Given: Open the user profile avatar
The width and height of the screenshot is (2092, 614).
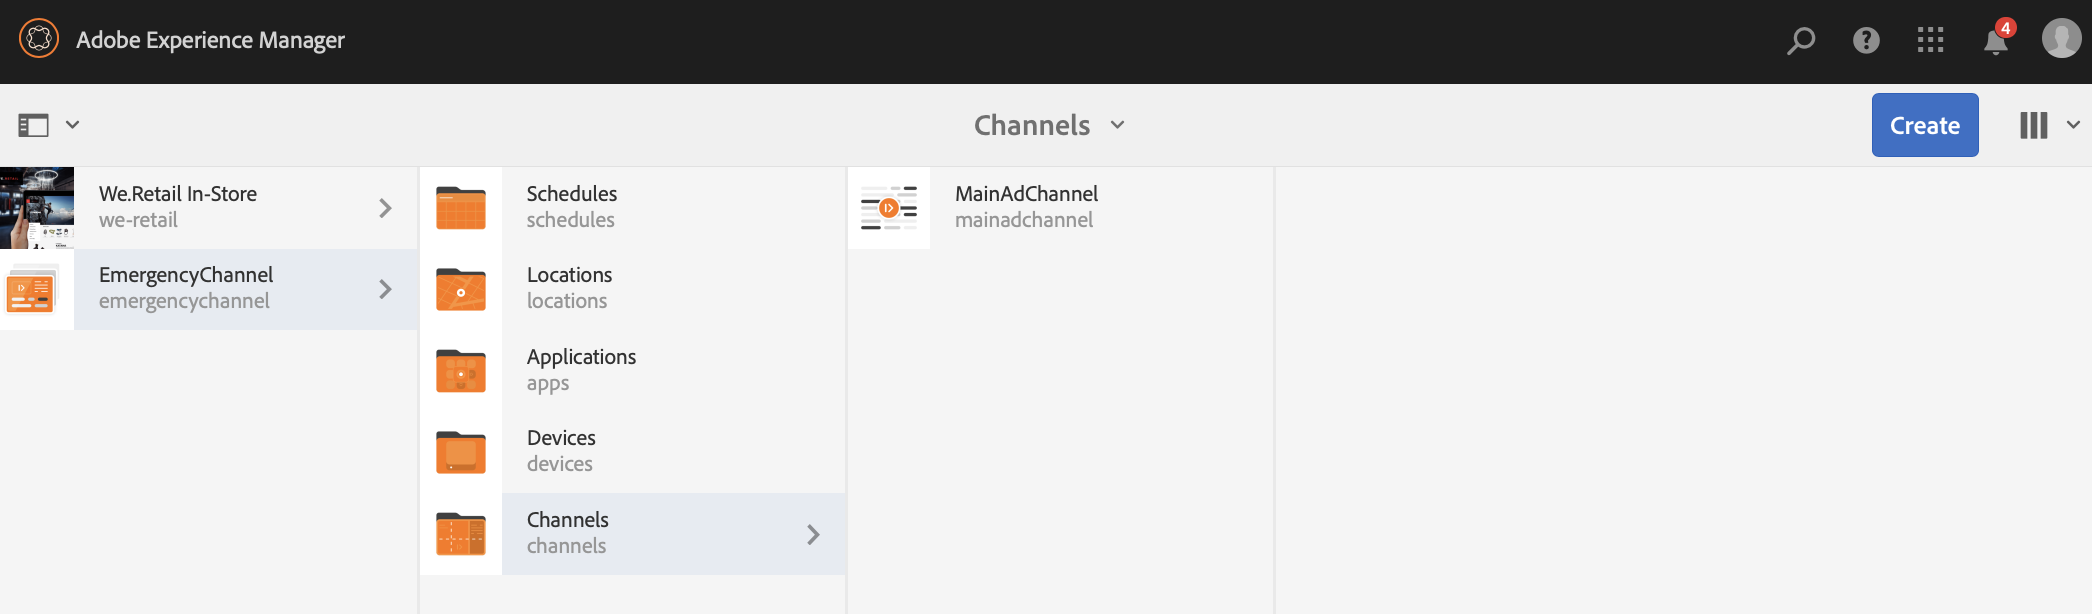Looking at the screenshot, I should [x=2061, y=39].
